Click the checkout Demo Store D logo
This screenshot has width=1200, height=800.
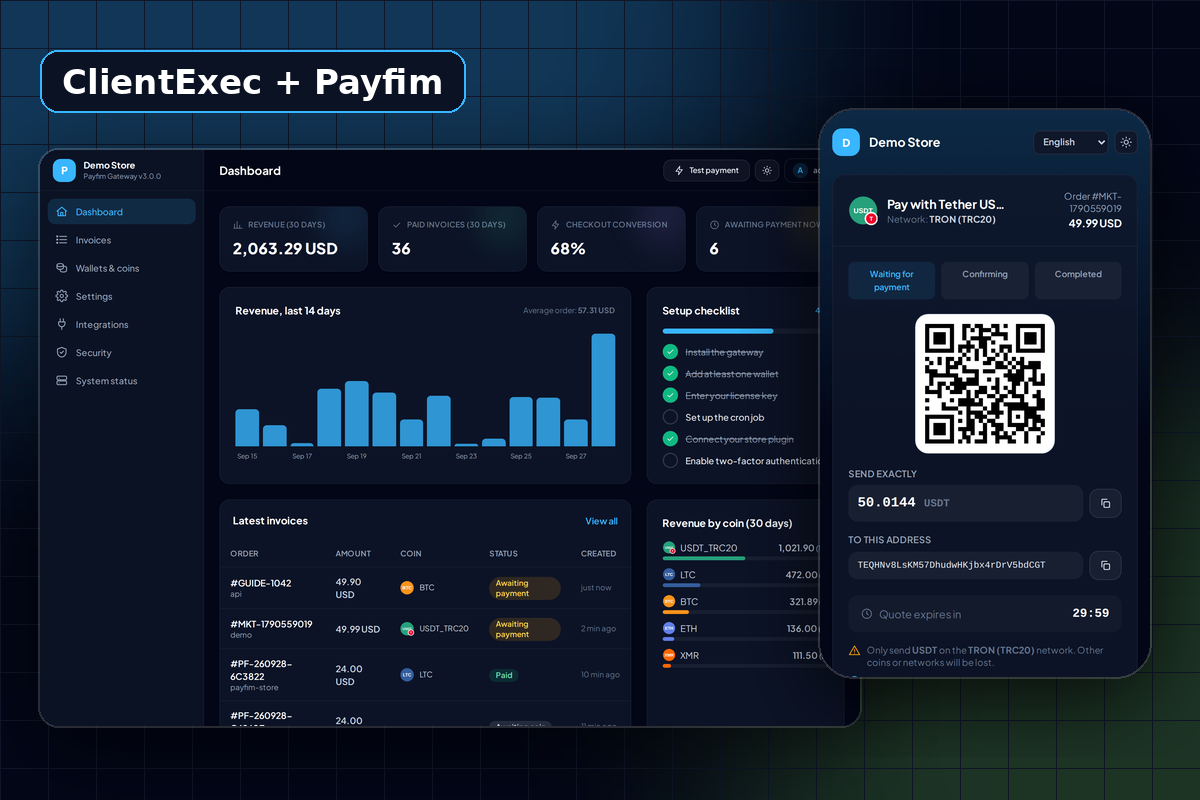pyautogui.click(x=846, y=142)
